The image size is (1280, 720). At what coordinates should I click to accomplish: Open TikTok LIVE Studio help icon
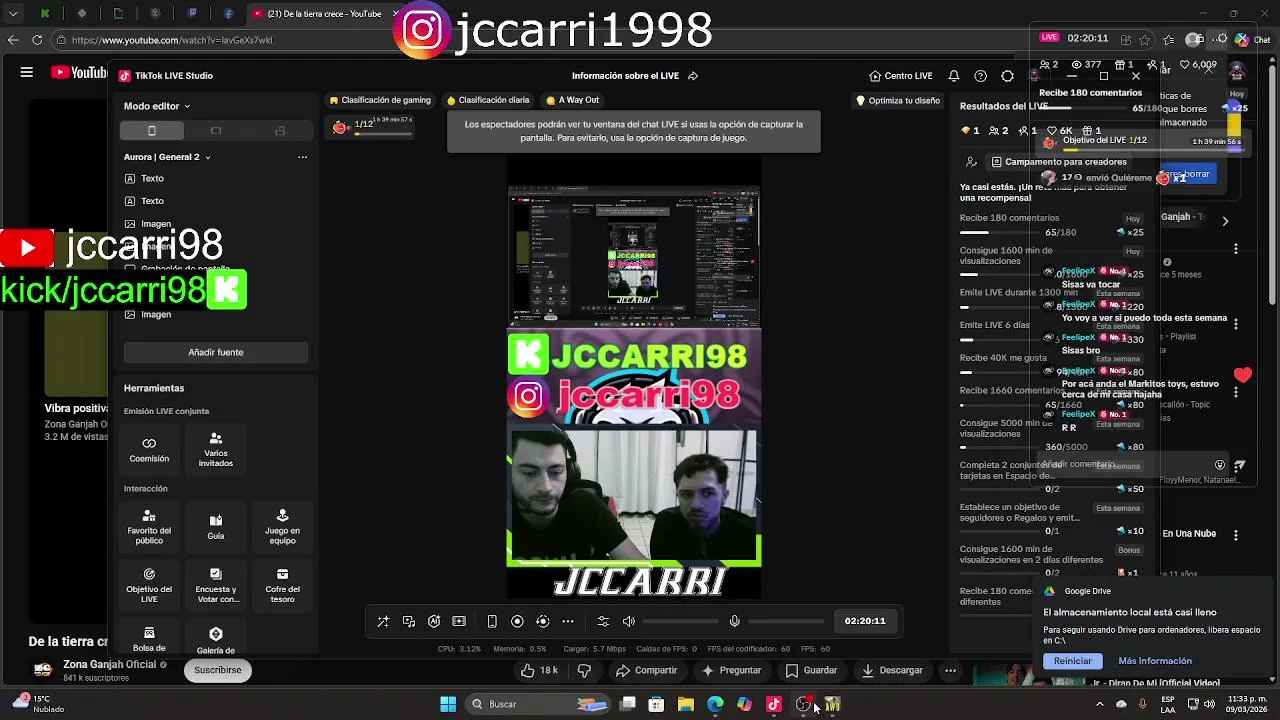[980, 76]
